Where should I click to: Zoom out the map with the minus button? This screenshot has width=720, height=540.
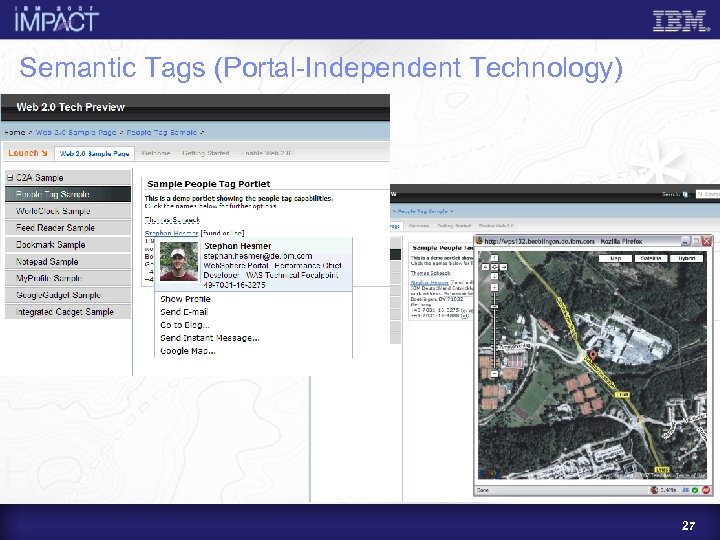click(494, 374)
